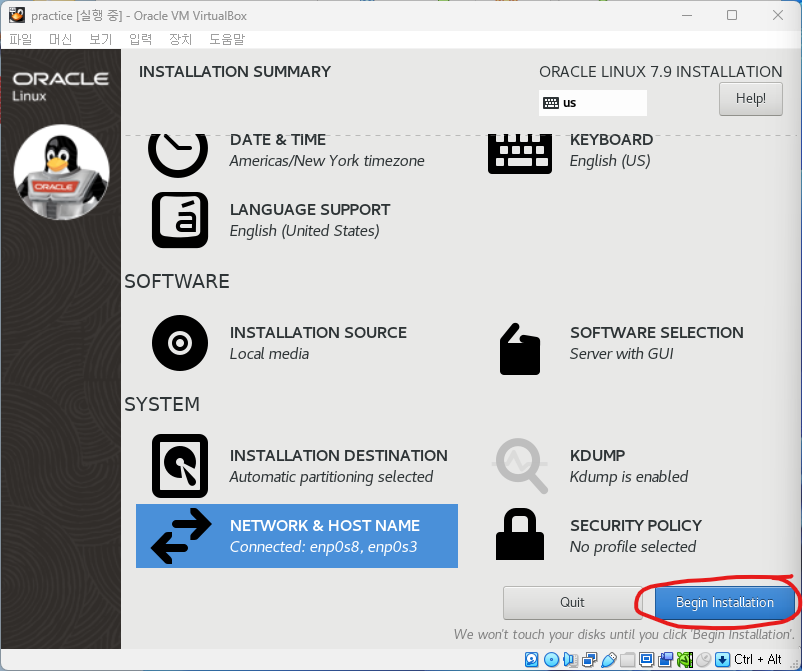Select DATE & TIME label
The image size is (803, 671).
click(278, 140)
